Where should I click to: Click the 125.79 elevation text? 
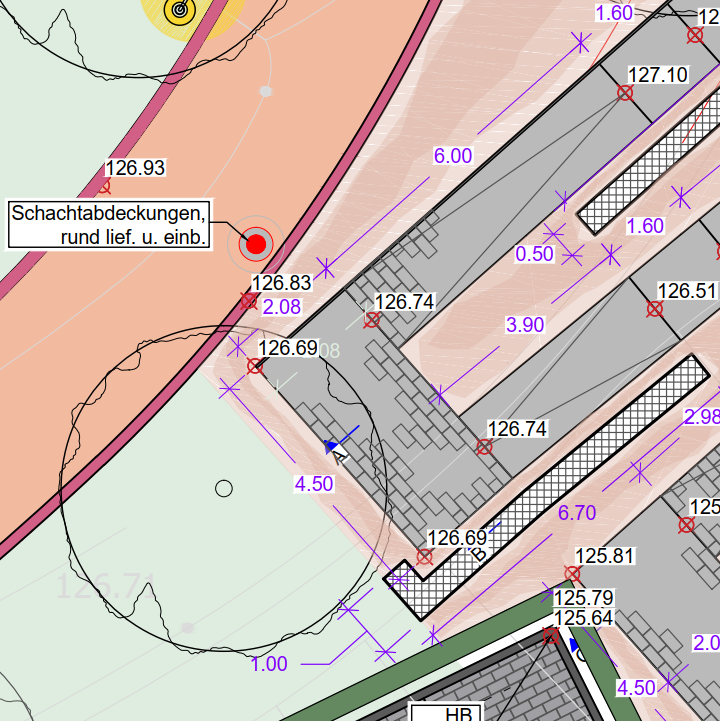583,598
